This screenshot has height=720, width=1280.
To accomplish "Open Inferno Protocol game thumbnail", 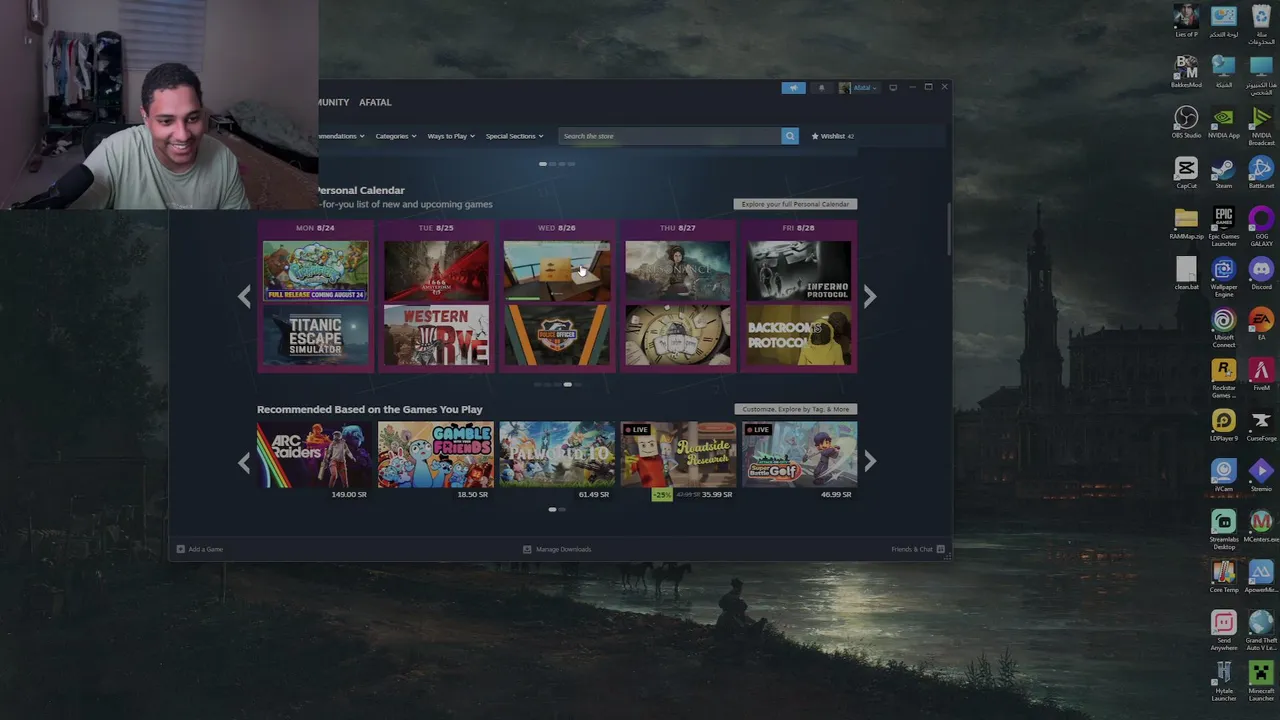I will (799, 270).
